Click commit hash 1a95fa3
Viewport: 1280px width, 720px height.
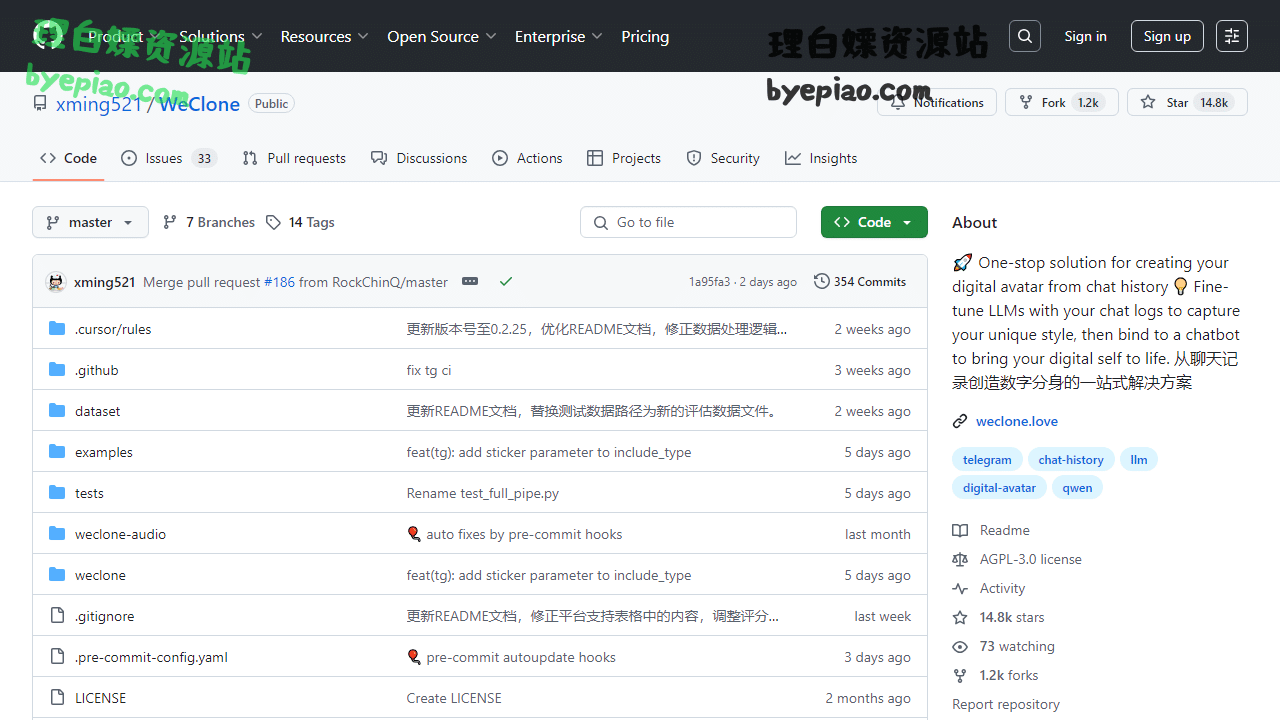pyautogui.click(x=709, y=282)
